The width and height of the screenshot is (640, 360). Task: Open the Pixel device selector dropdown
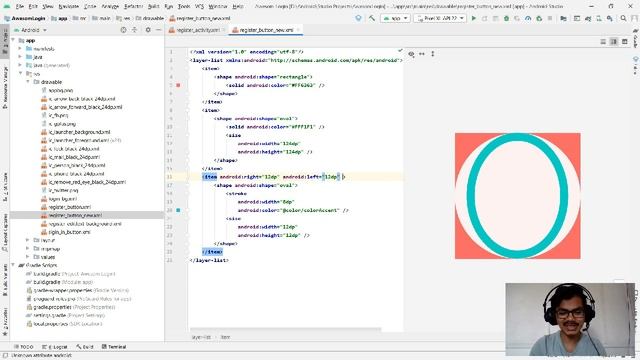tap(440, 18)
